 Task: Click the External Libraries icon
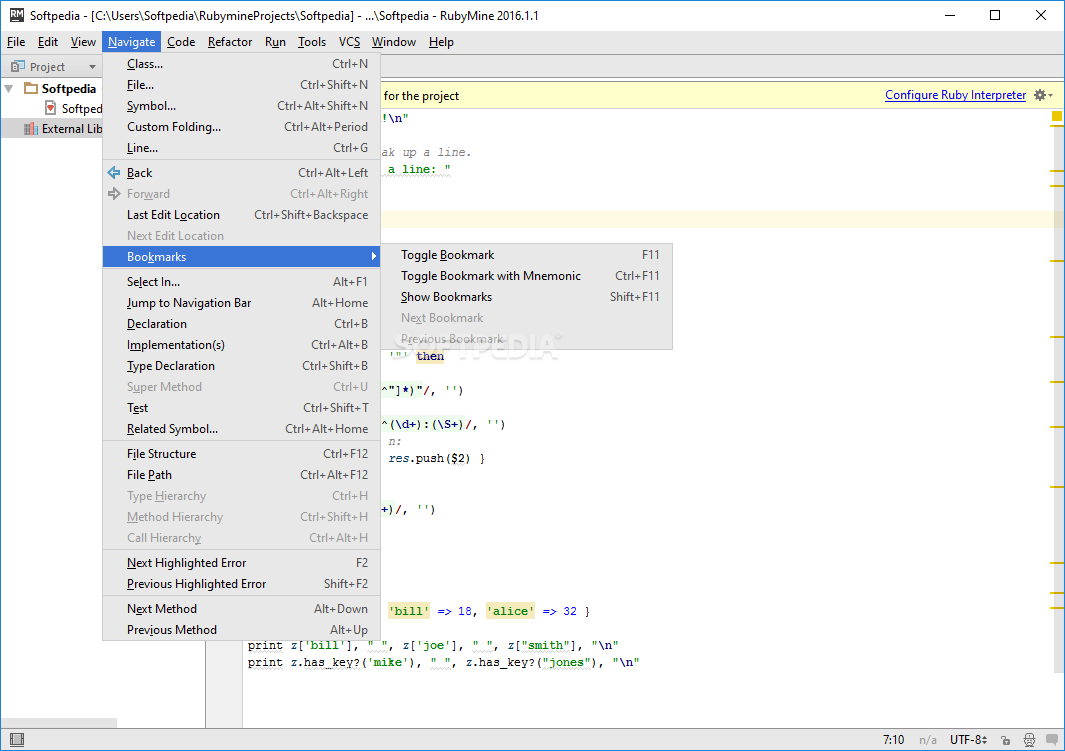tap(31, 128)
